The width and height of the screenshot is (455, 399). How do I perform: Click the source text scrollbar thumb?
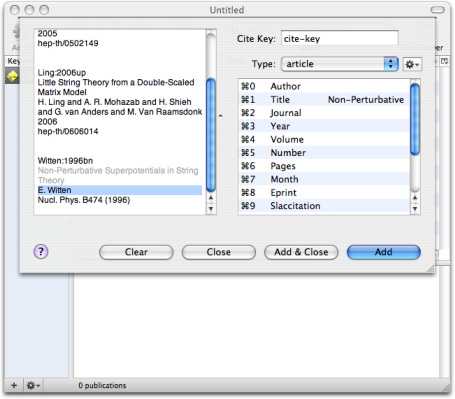pos(211,135)
